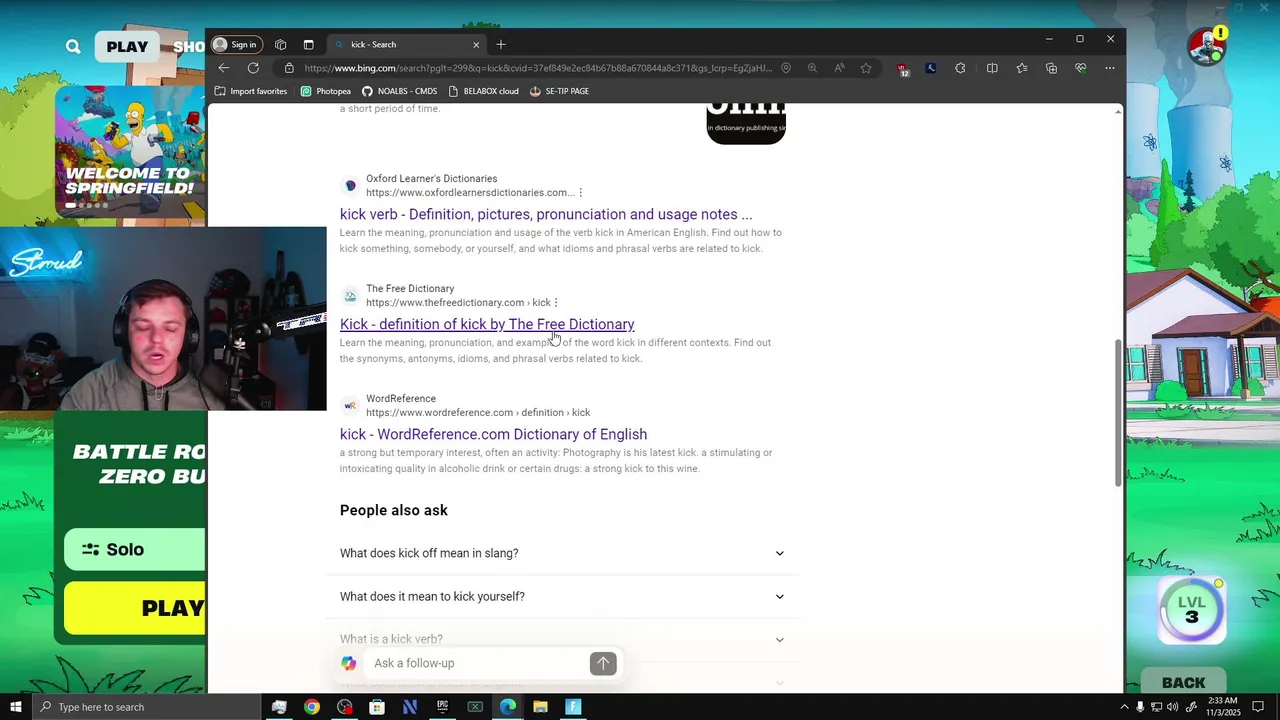The image size is (1280, 720).
Task: Click the location pin icon in address bar
Action: (786, 68)
